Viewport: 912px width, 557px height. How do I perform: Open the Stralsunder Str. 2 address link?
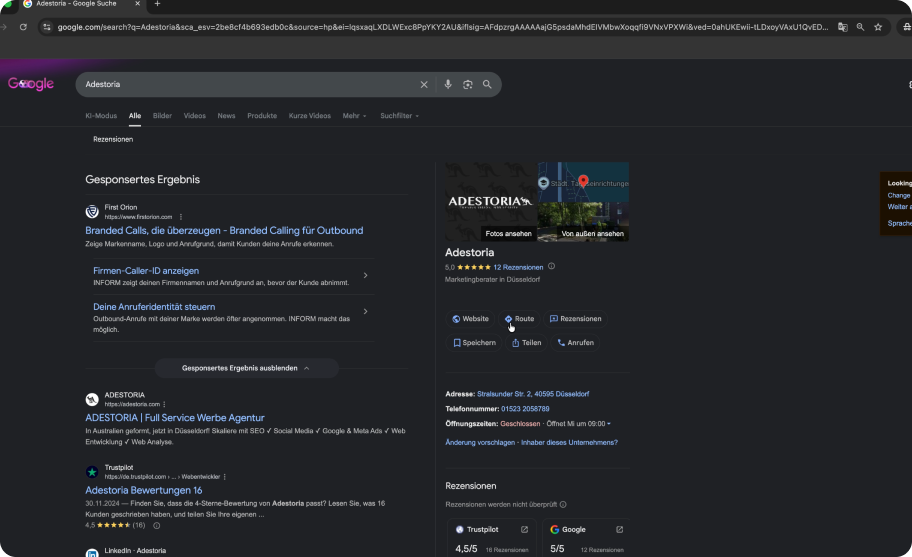(533, 394)
